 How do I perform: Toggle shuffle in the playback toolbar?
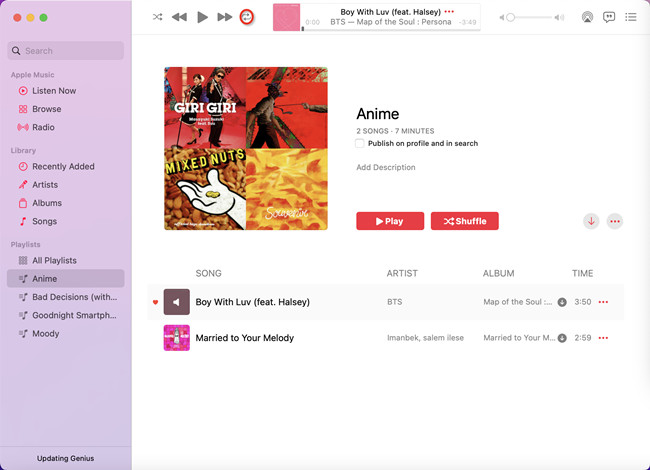click(x=158, y=17)
